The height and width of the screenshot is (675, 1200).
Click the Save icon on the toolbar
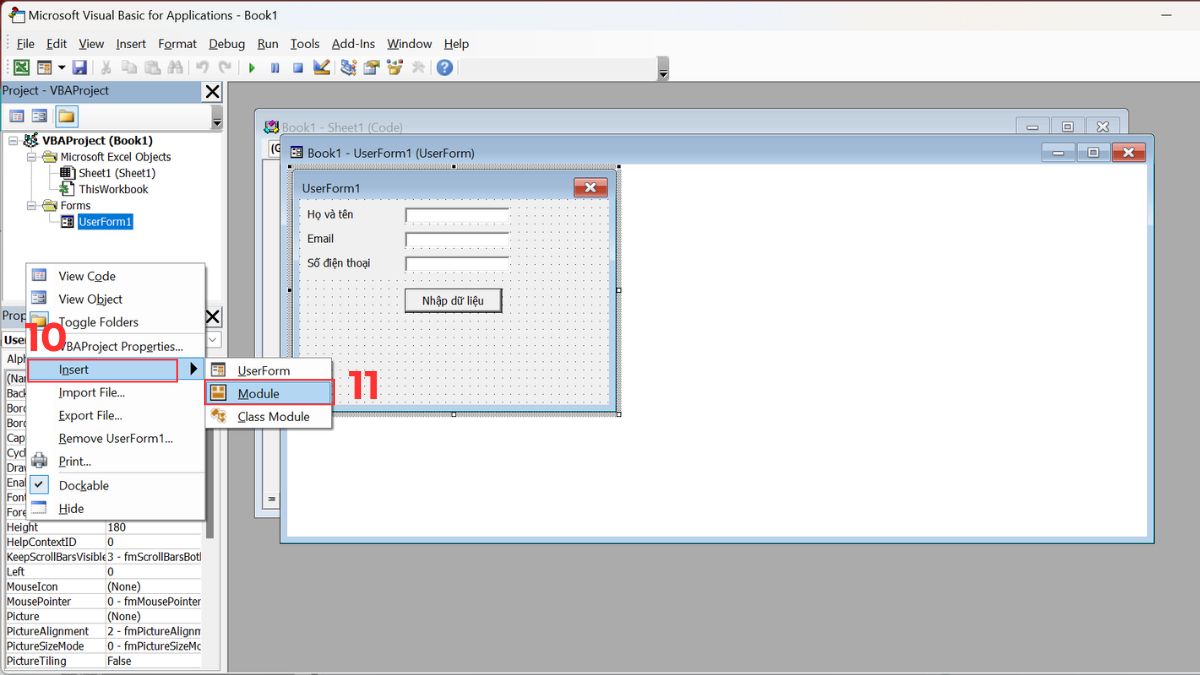pyautogui.click(x=80, y=66)
